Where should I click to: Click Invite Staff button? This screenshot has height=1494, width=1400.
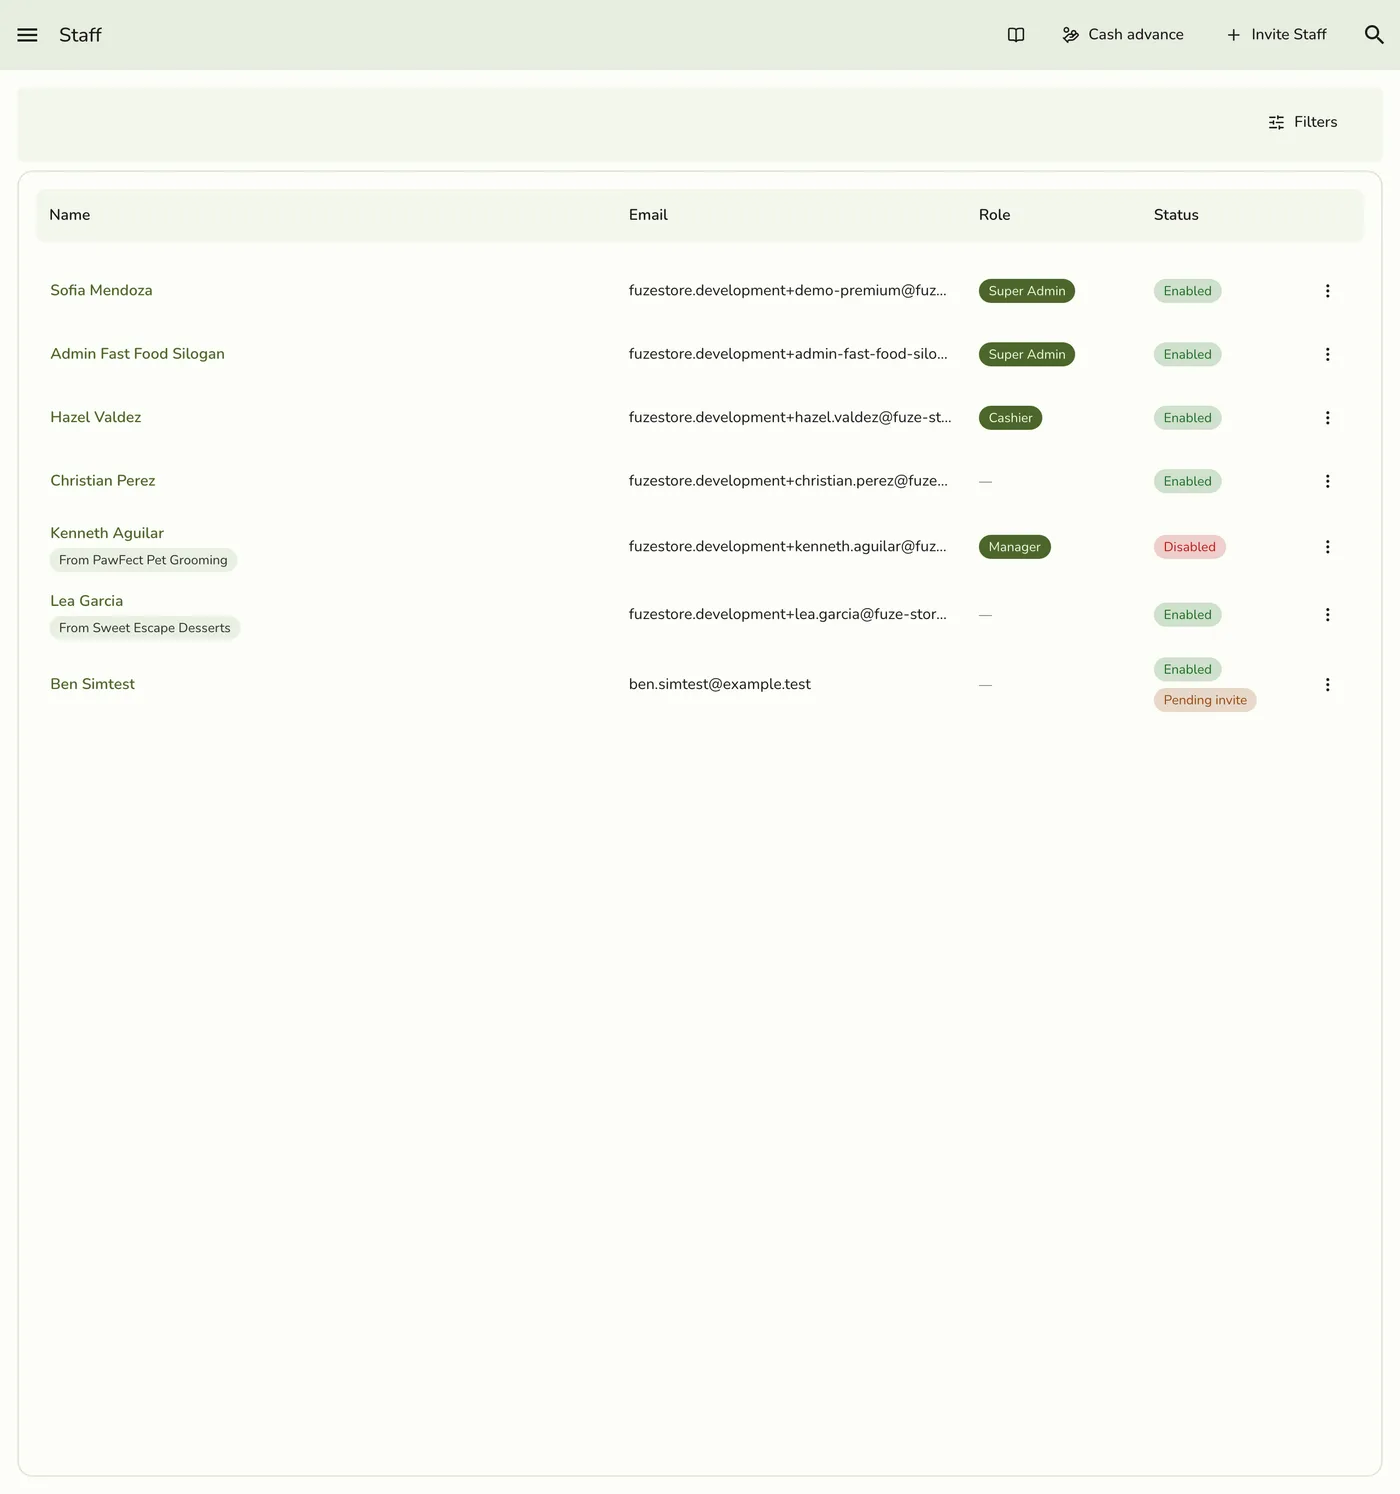1277,35
